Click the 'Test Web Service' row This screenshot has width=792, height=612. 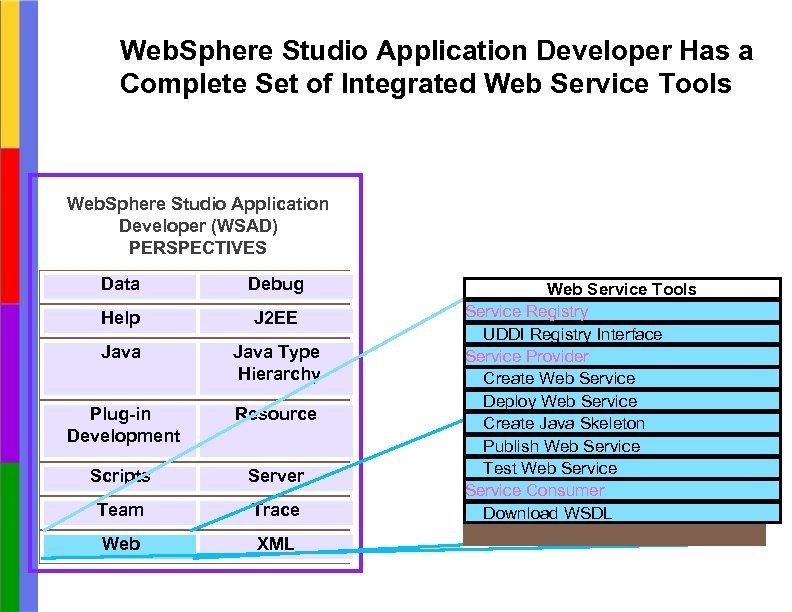[x=622, y=468]
